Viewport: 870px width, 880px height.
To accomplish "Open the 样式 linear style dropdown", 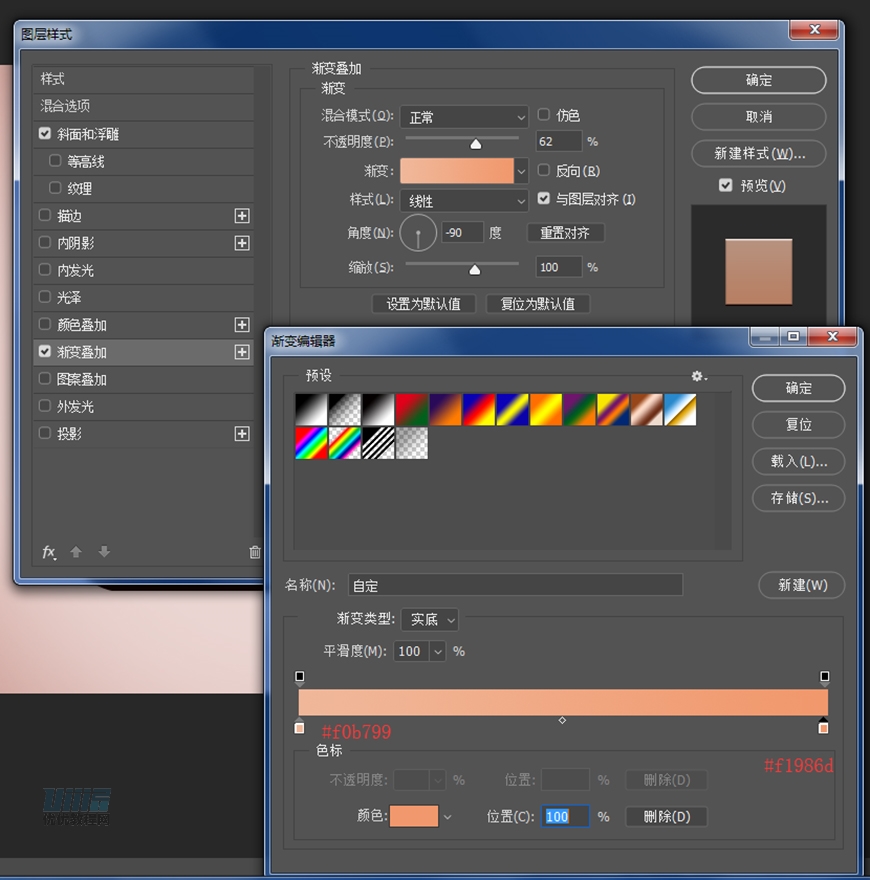I will click(x=464, y=201).
